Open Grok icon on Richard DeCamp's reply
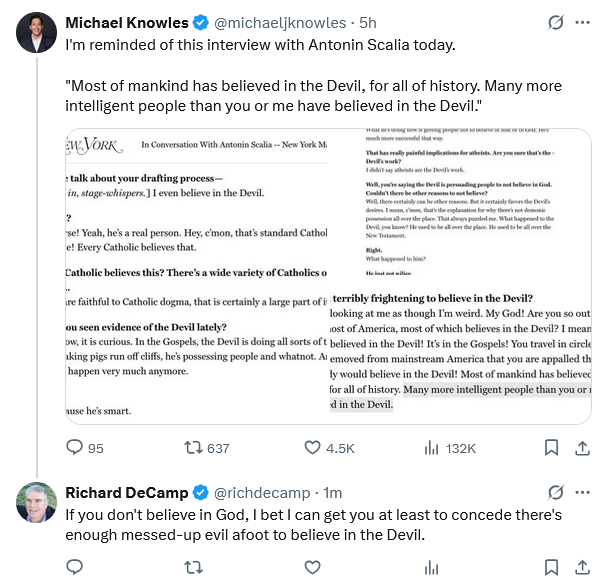The height and width of the screenshot is (587, 609). tap(555, 493)
